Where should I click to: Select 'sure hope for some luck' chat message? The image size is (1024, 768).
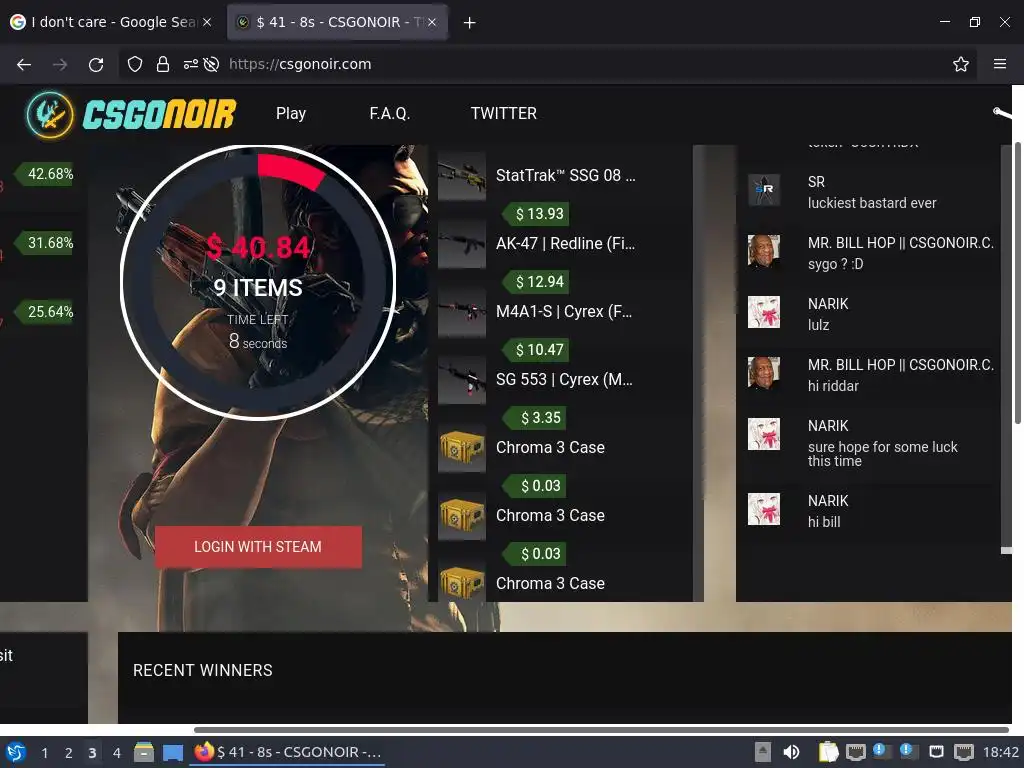click(882, 454)
